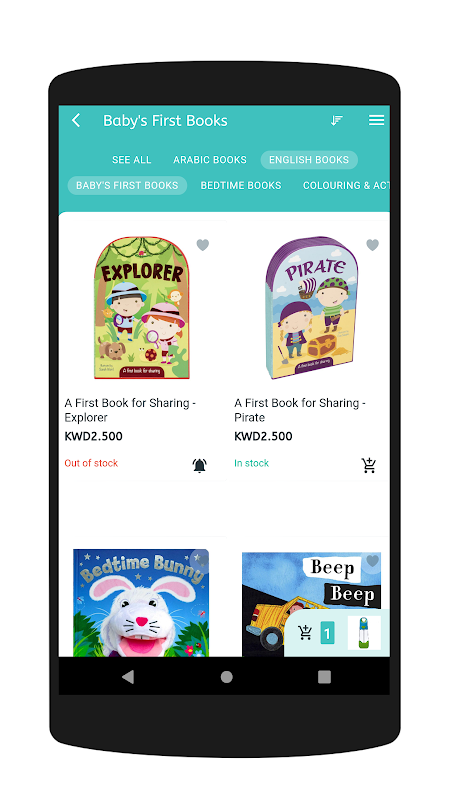
Task: Favorite the Explorer book with the heart
Action: 203,245
